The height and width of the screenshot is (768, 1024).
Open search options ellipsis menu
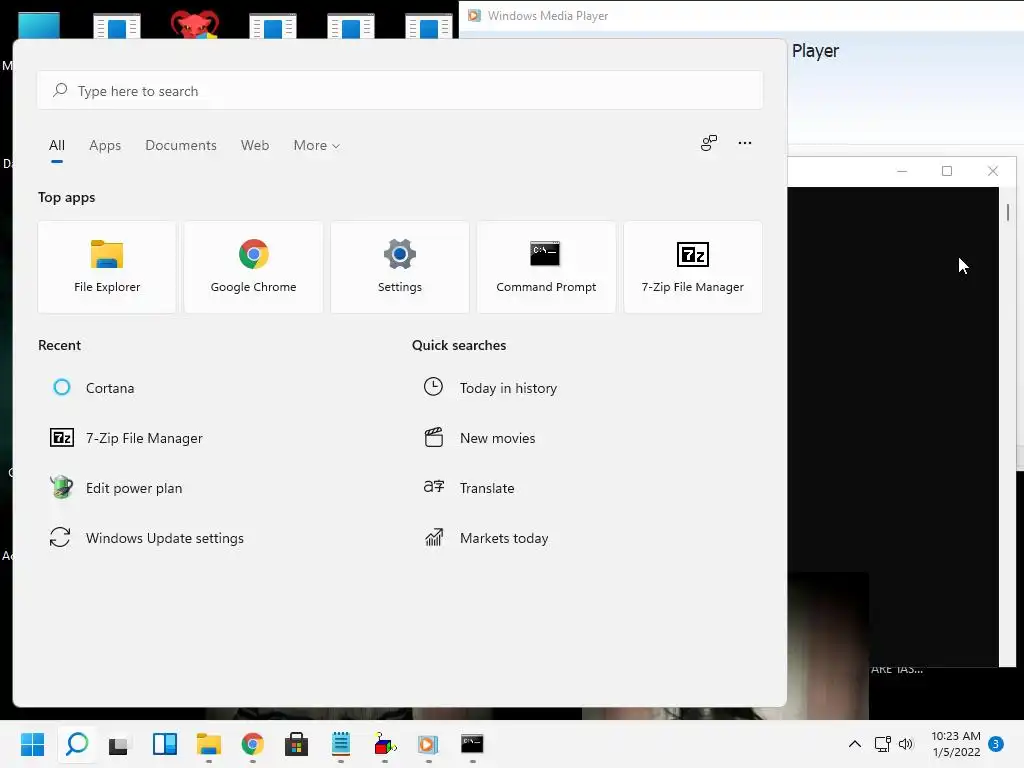(x=744, y=143)
